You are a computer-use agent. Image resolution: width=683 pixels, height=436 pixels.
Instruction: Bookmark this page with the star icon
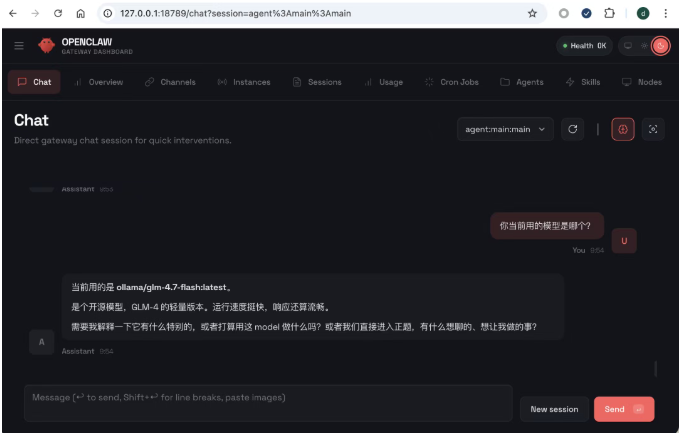tap(532, 14)
